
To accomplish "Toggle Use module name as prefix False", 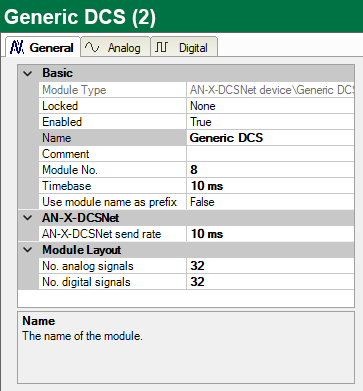I will coord(270,202).
